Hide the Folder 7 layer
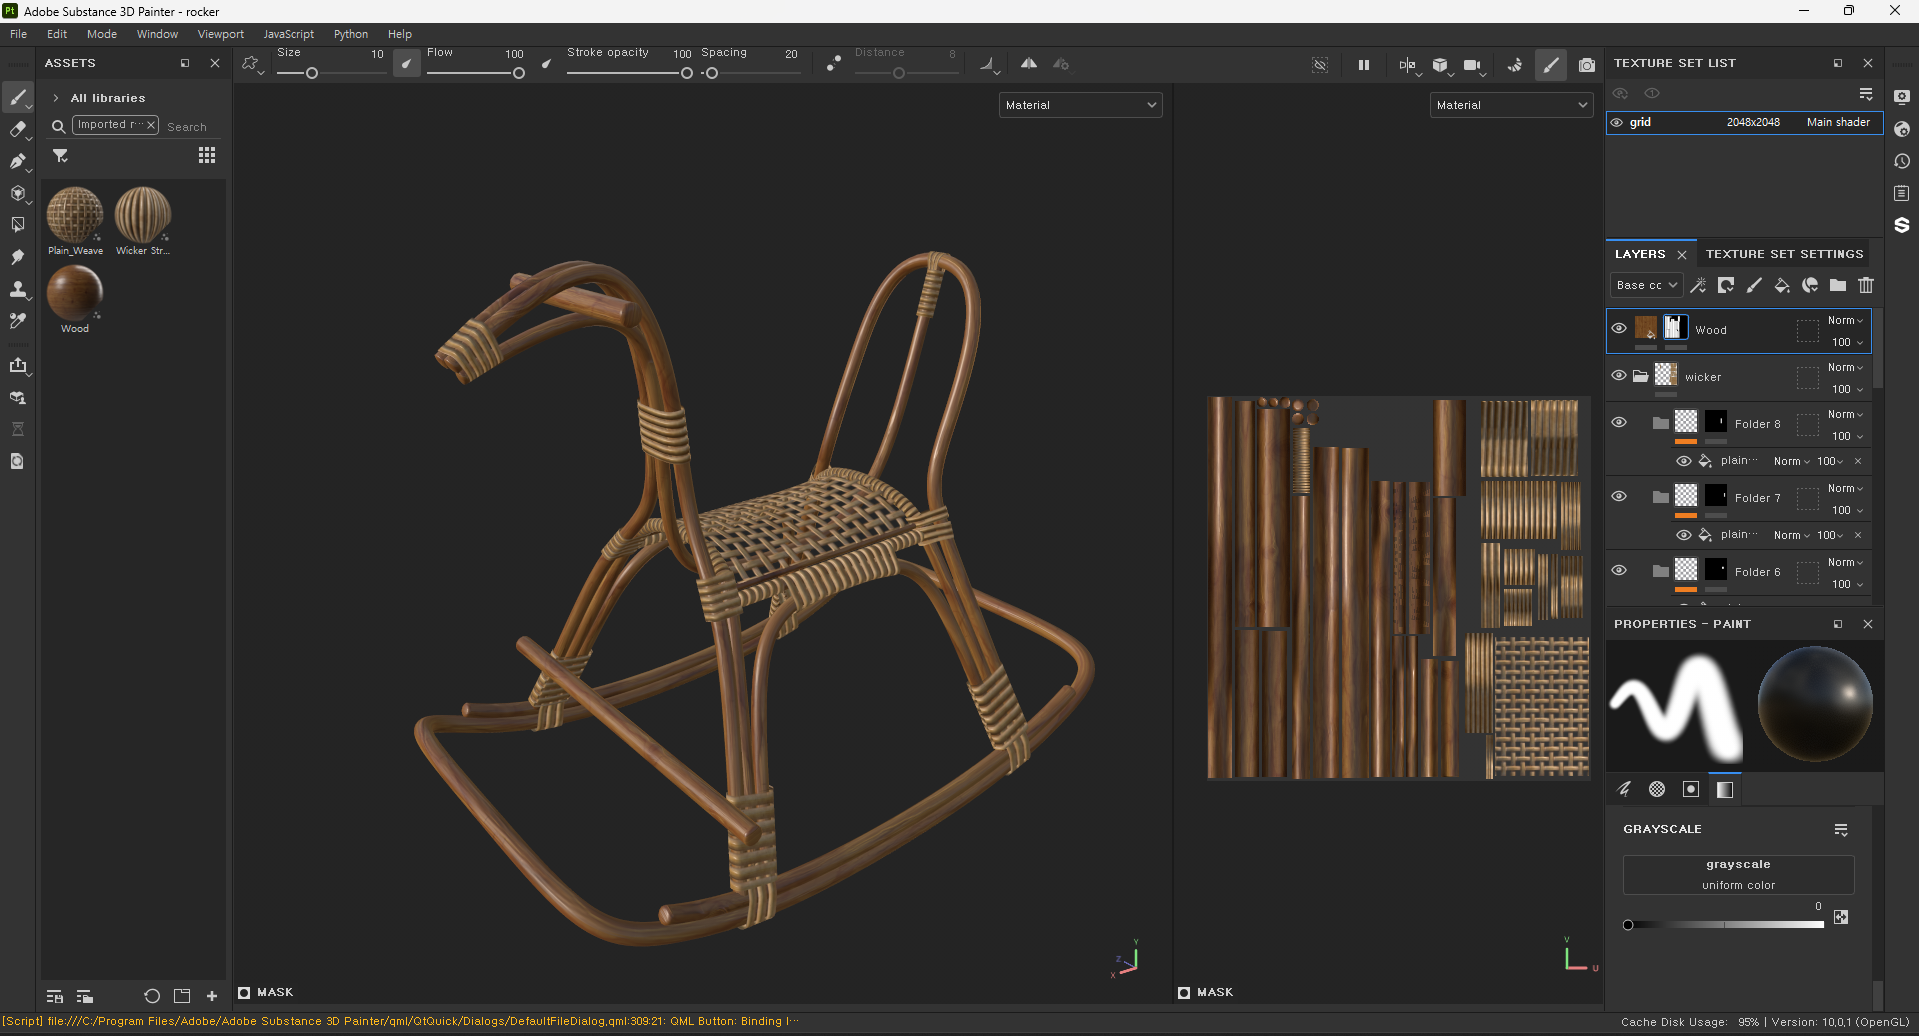The height and width of the screenshot is (1036, 1919). pyautogui.click(x=1619, y=496)
